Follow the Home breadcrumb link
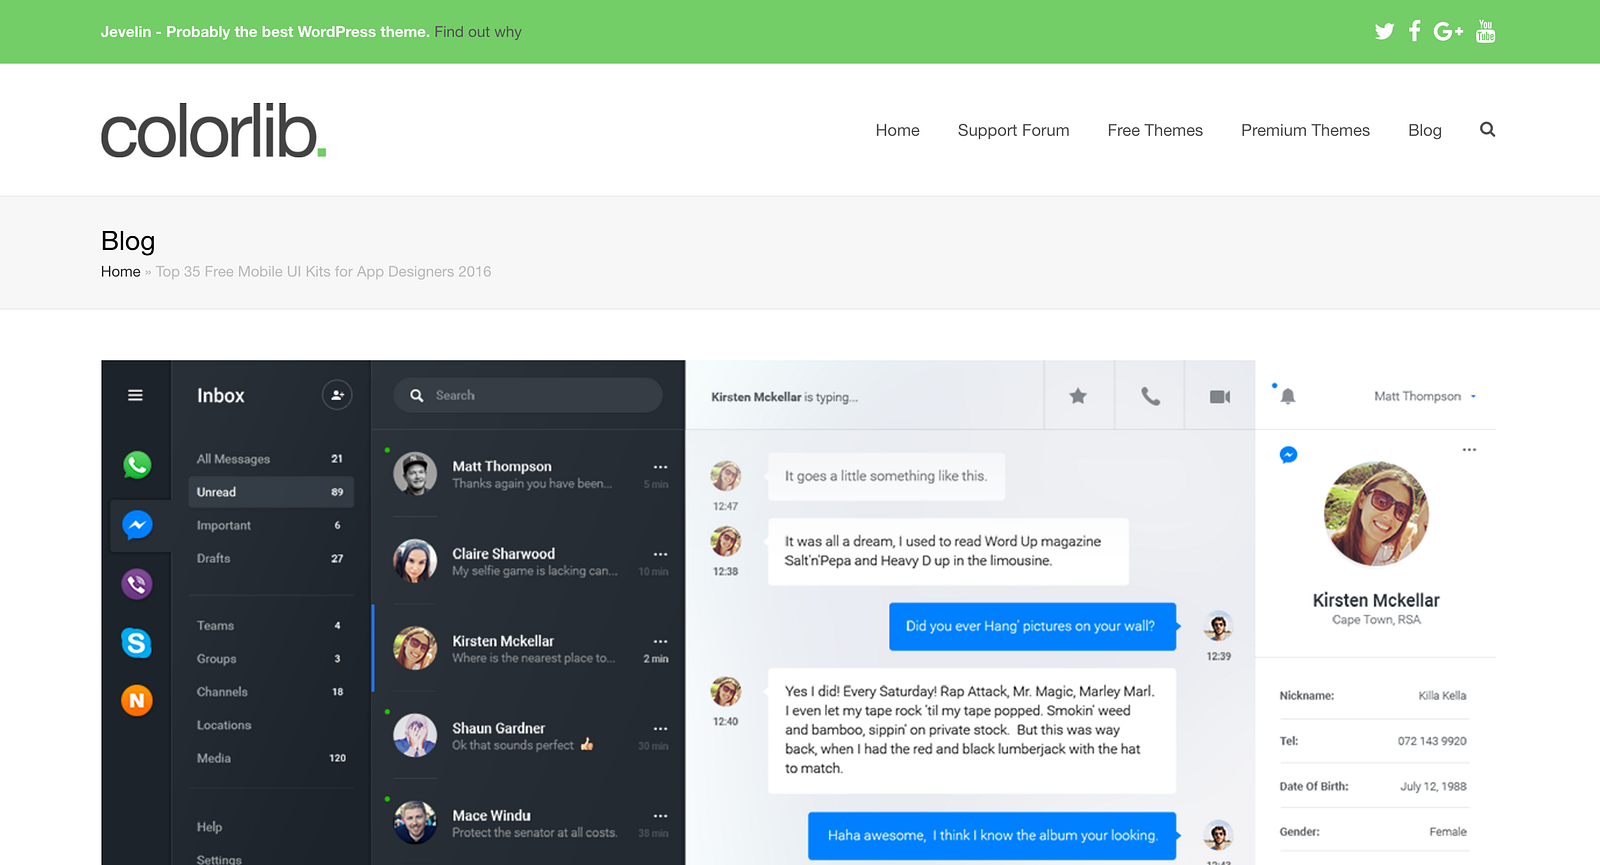The width and height of the screenshot is (1600, 865). pos(120,272)
